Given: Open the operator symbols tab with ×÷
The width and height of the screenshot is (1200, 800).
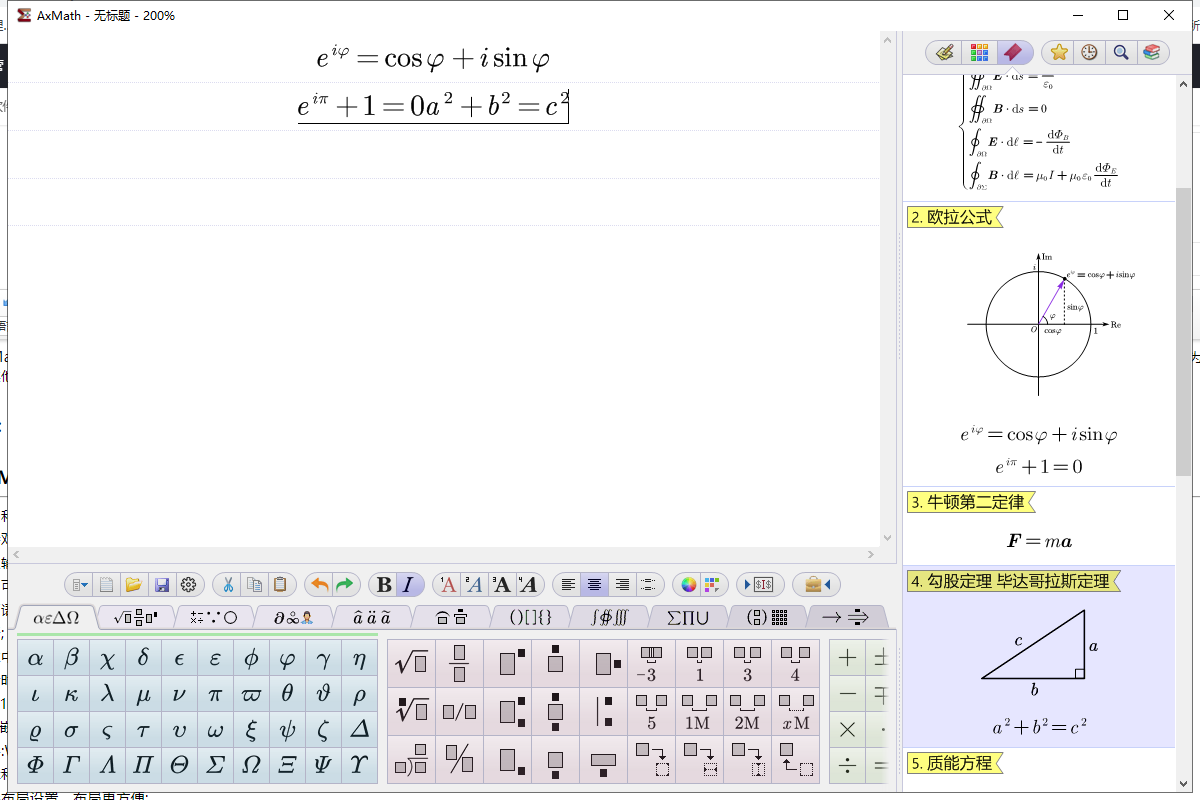Looking at the screenshot, I should point(212,617).
